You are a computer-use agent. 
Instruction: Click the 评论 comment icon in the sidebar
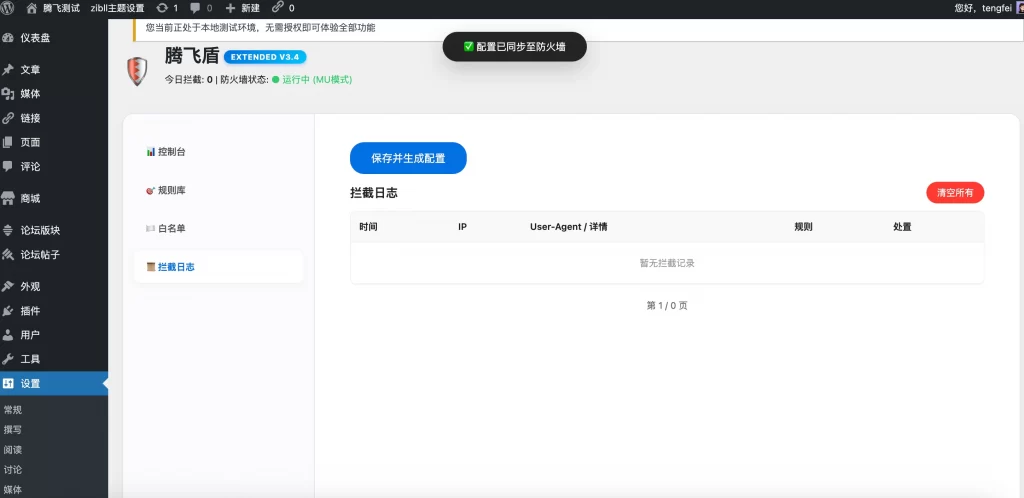8,166
